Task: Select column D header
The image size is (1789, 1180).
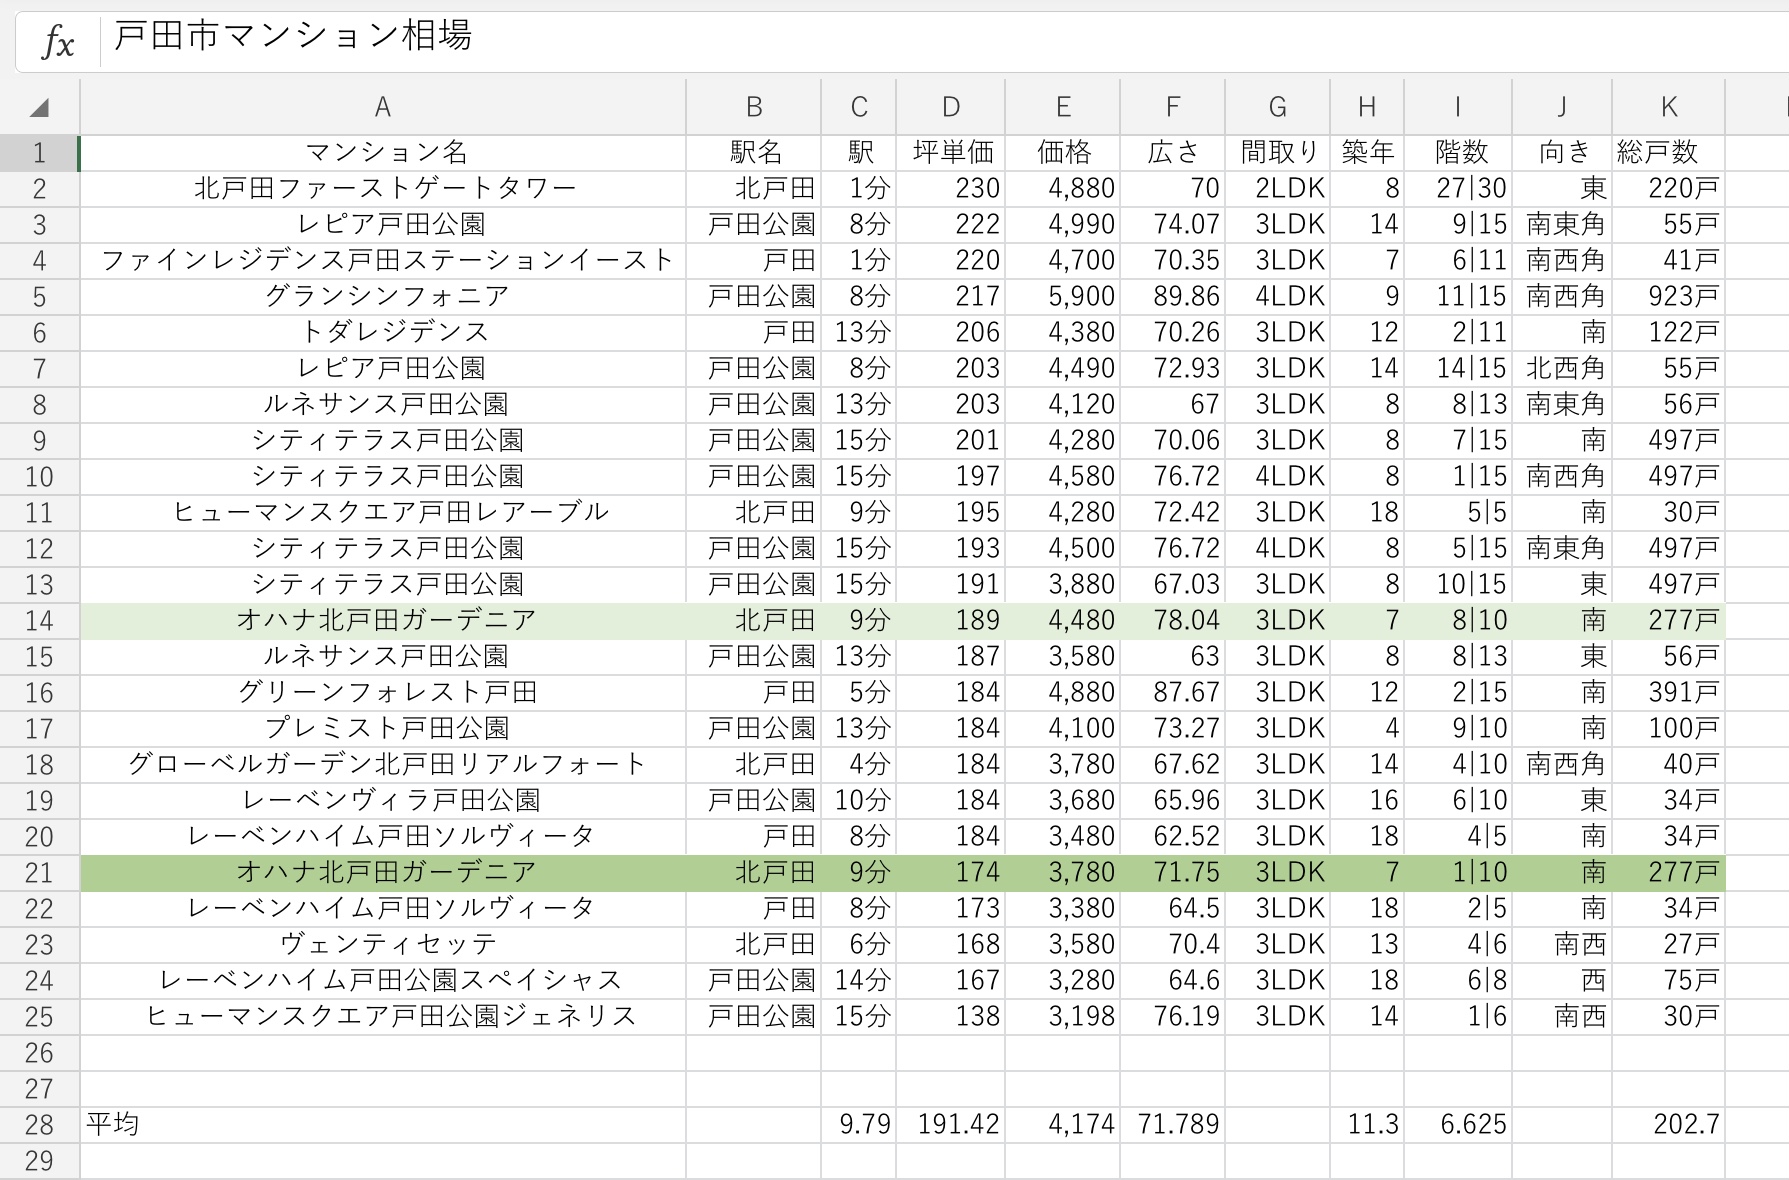Action: coord(950,108)
